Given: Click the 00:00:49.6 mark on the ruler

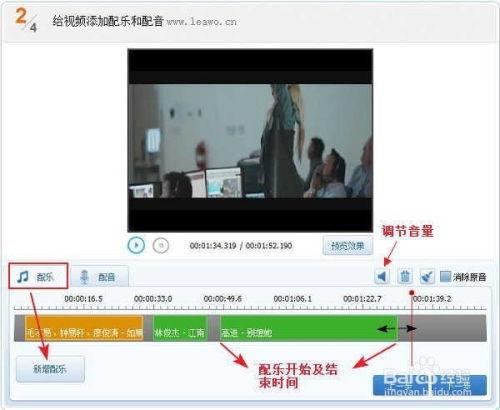Looking at the screenshot, I should pyautogui.click(x=223, y=299).
